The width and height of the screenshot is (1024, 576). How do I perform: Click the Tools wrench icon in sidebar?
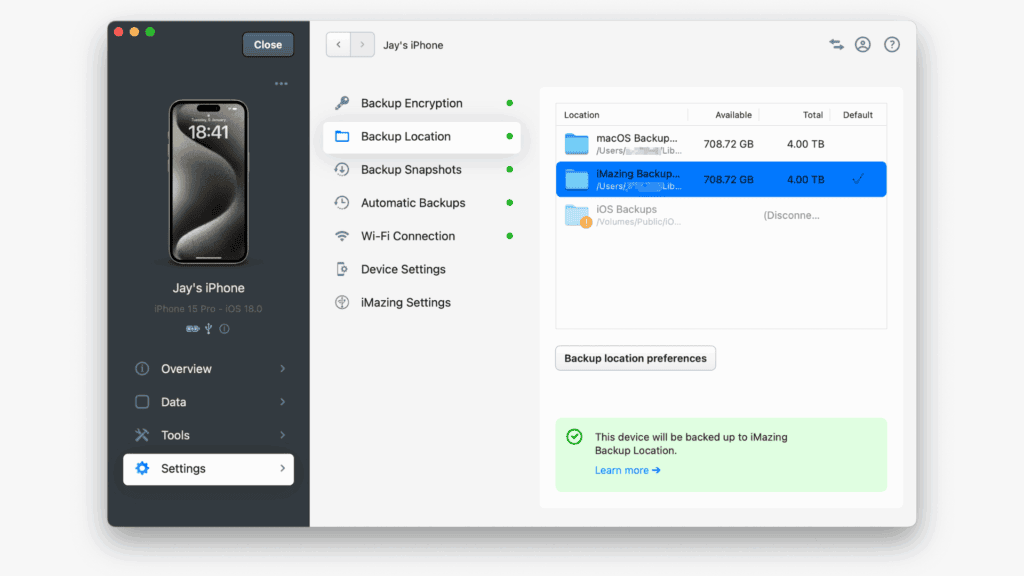(x=144, y=435)
